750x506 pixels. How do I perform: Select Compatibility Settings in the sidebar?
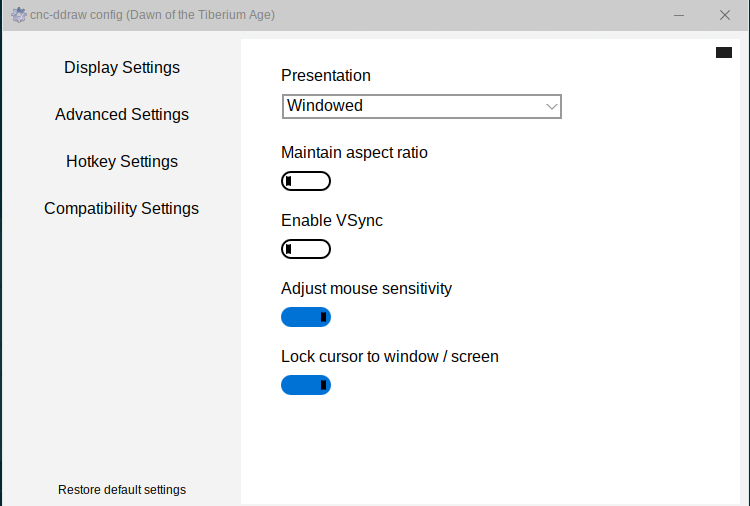pyautogui.click(x=121, y=209)
